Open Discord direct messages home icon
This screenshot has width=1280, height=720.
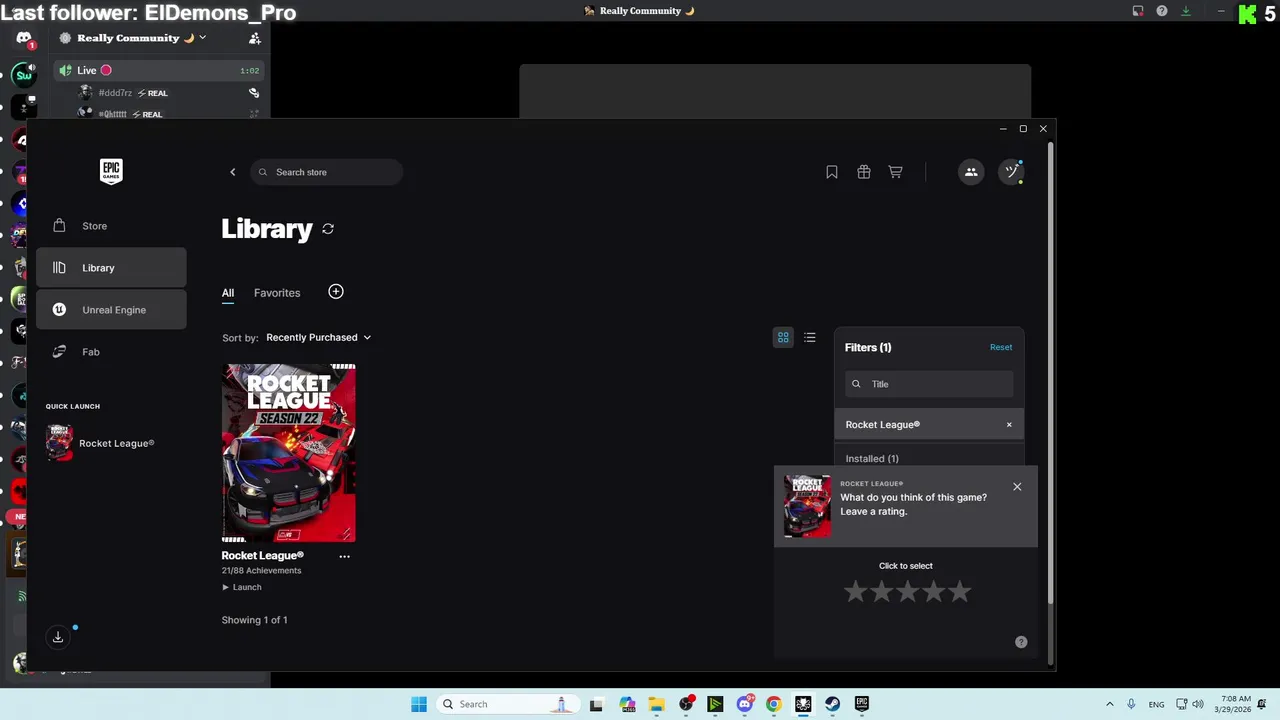23,39
